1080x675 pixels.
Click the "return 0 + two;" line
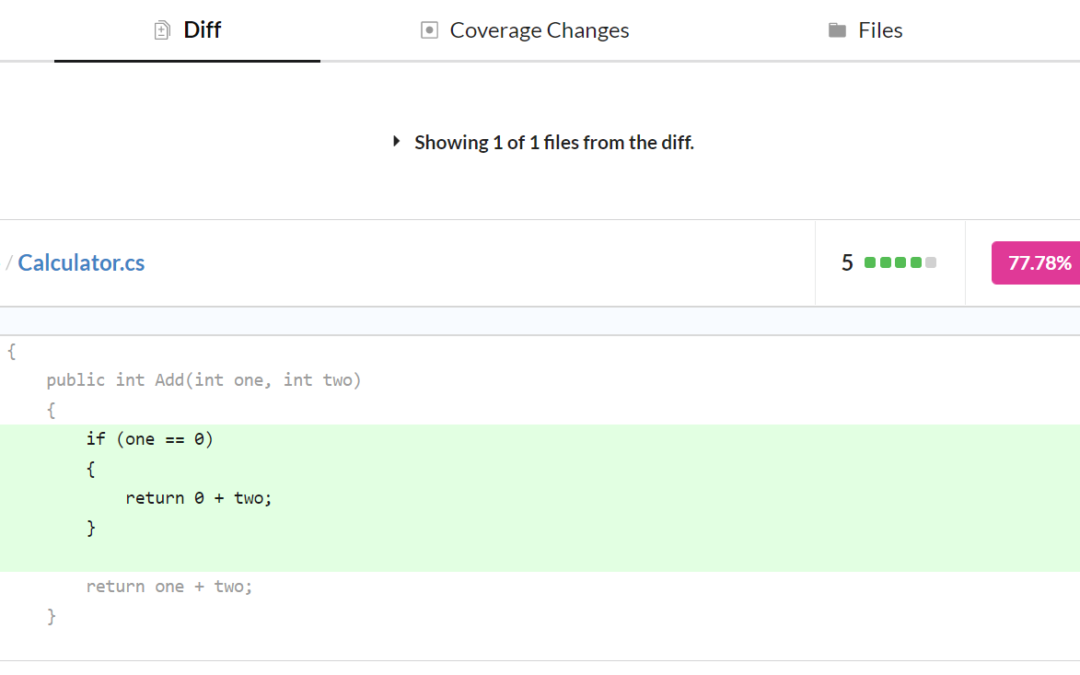[198, 498]
